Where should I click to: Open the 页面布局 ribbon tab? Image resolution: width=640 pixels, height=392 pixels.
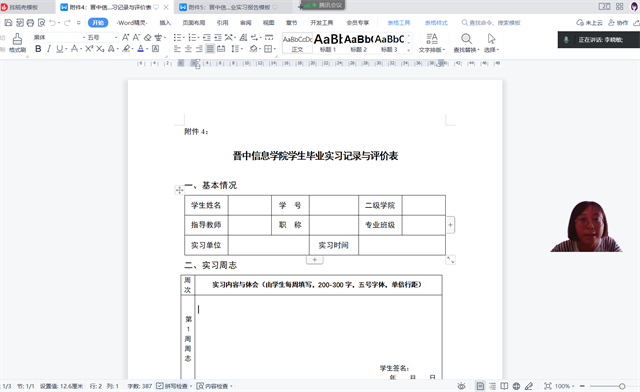coord(193,23)
